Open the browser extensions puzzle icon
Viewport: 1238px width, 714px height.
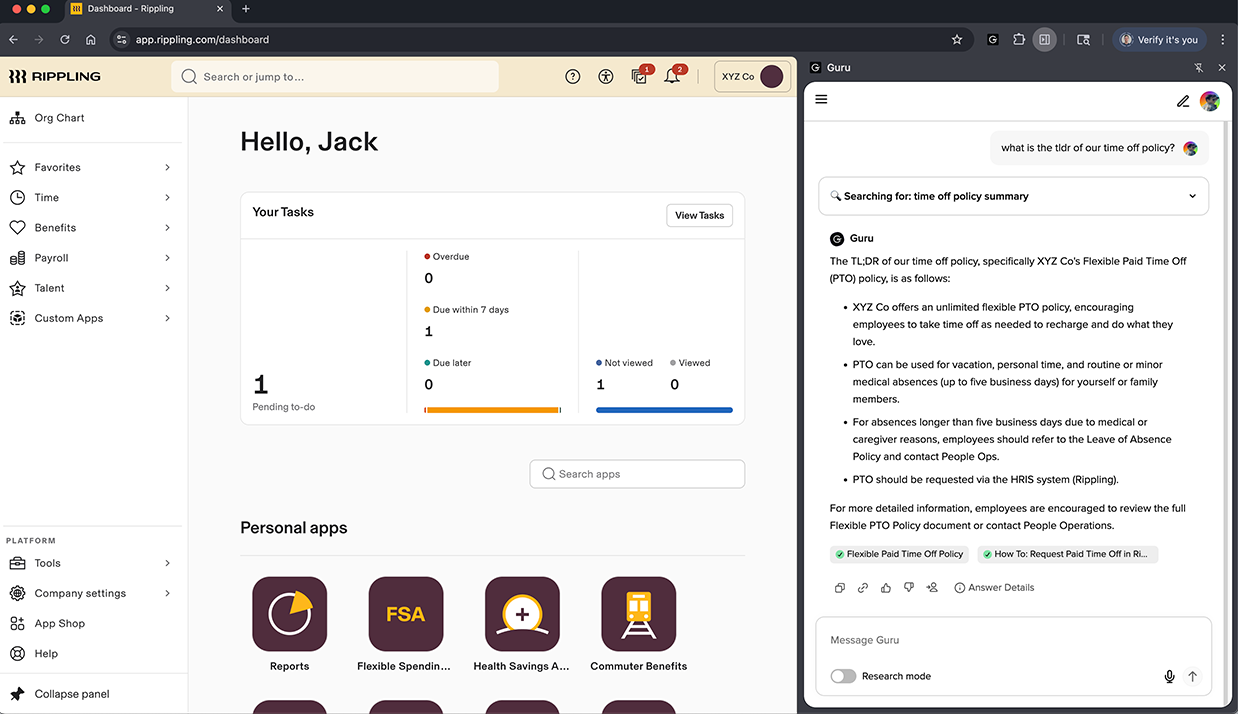click(x=1019, y=40)
